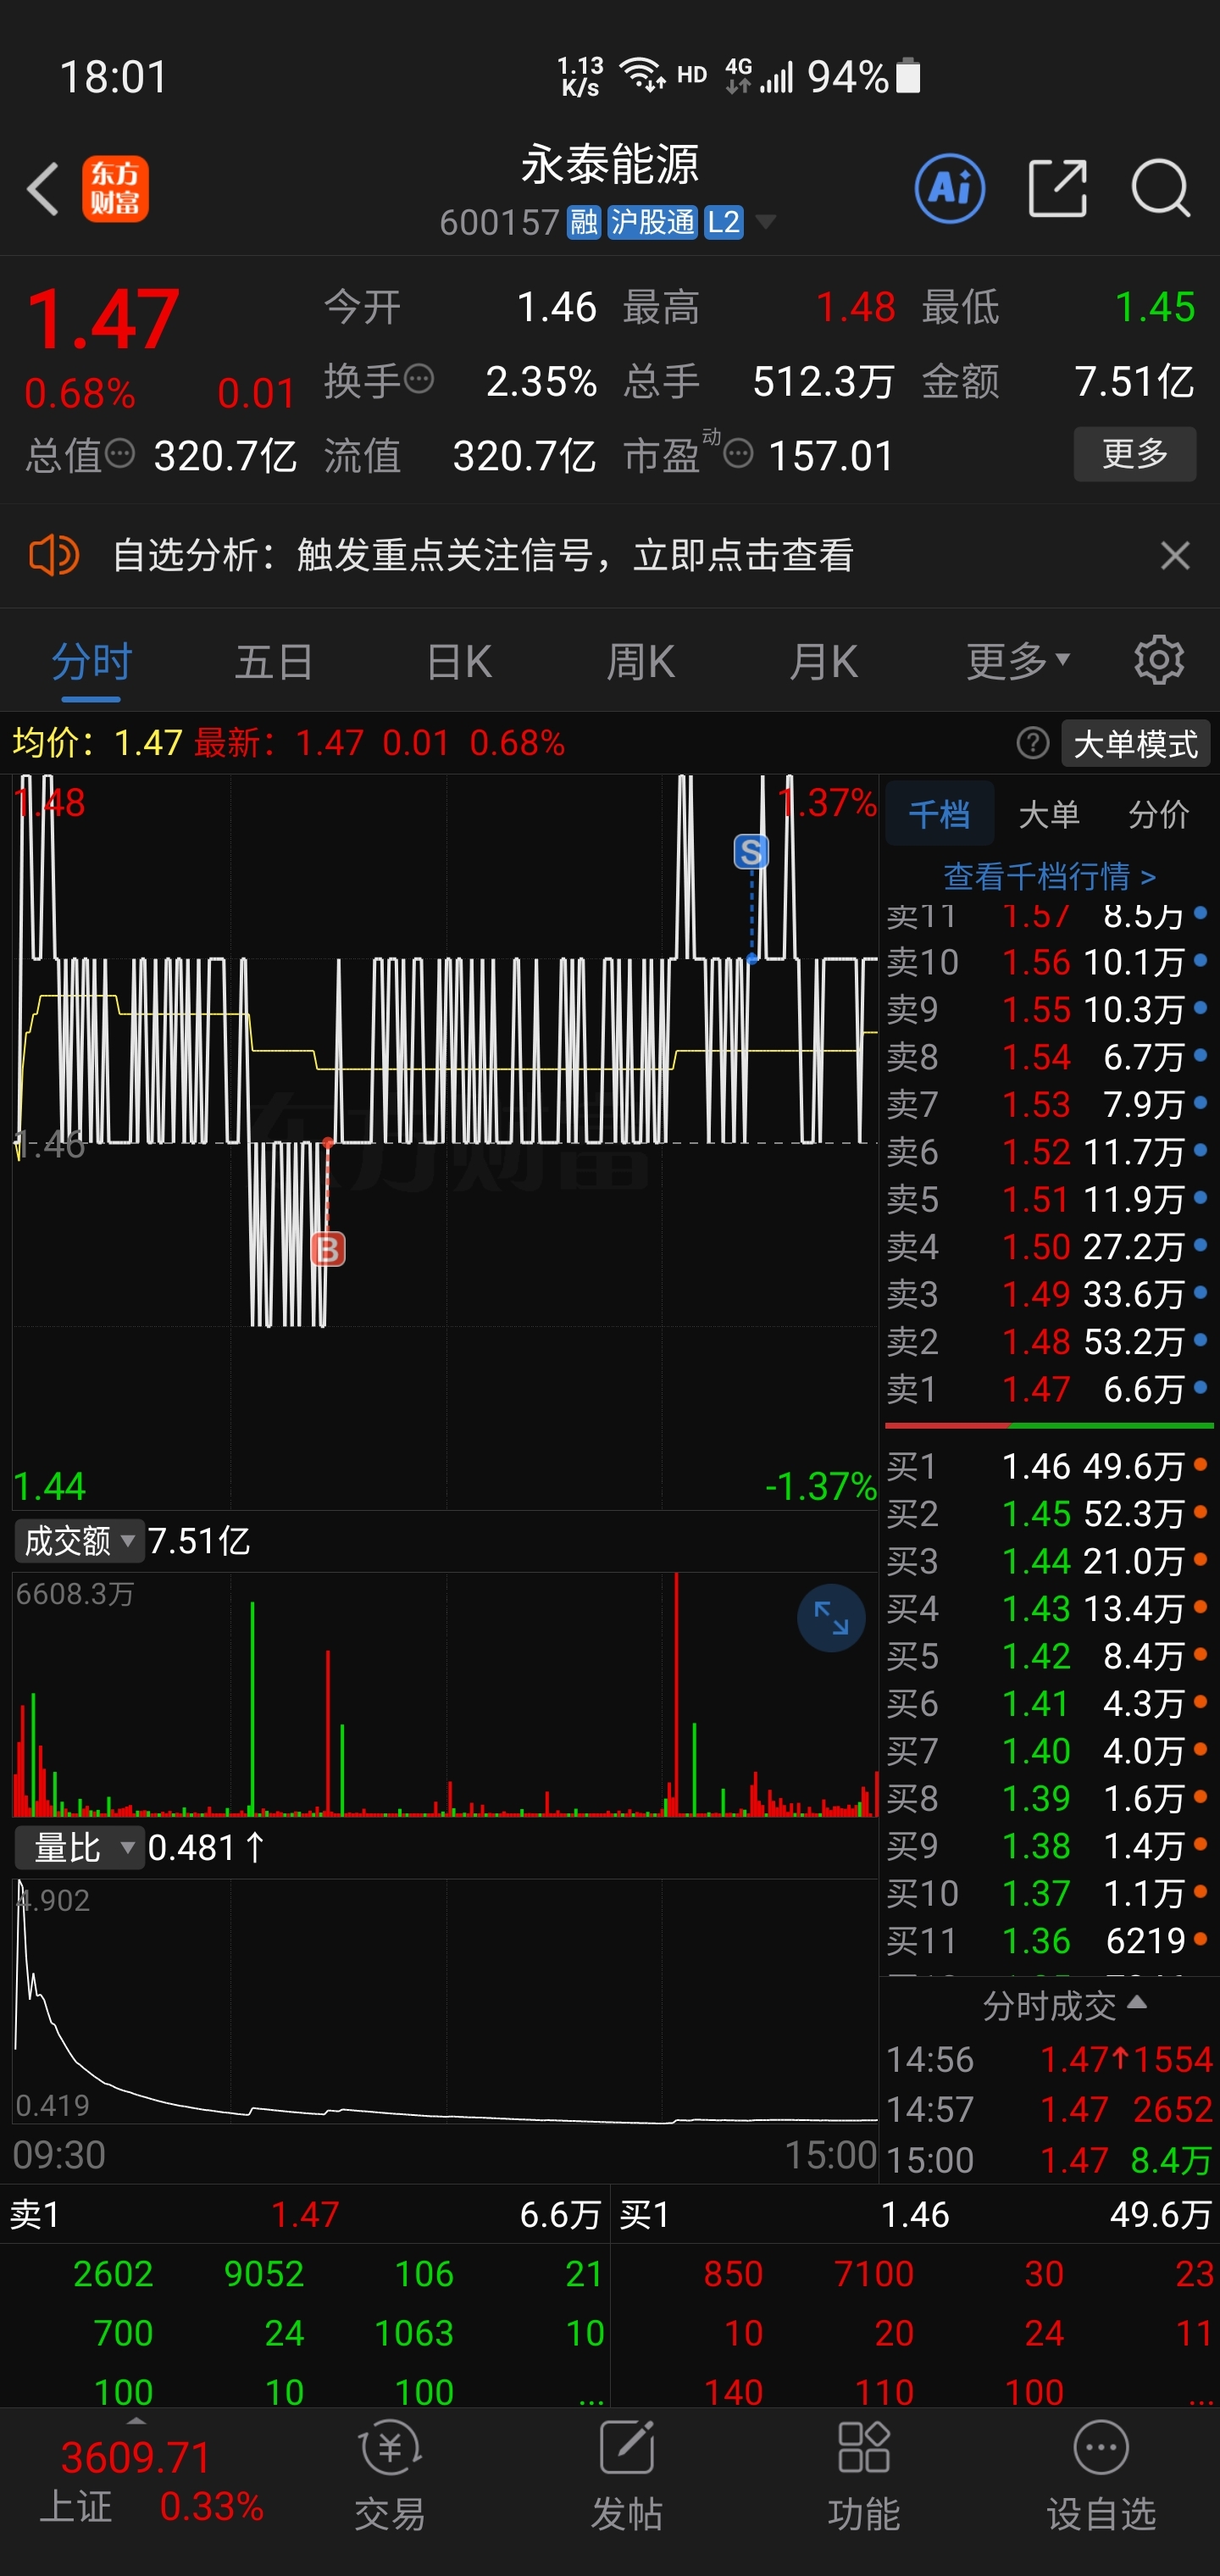Switch to 月K chart tab

823,661
